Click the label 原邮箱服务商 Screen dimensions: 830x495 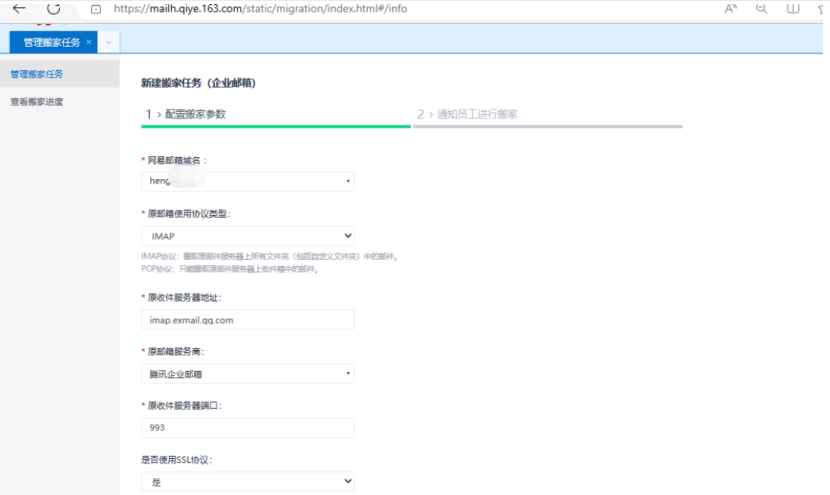coord(175,352)
